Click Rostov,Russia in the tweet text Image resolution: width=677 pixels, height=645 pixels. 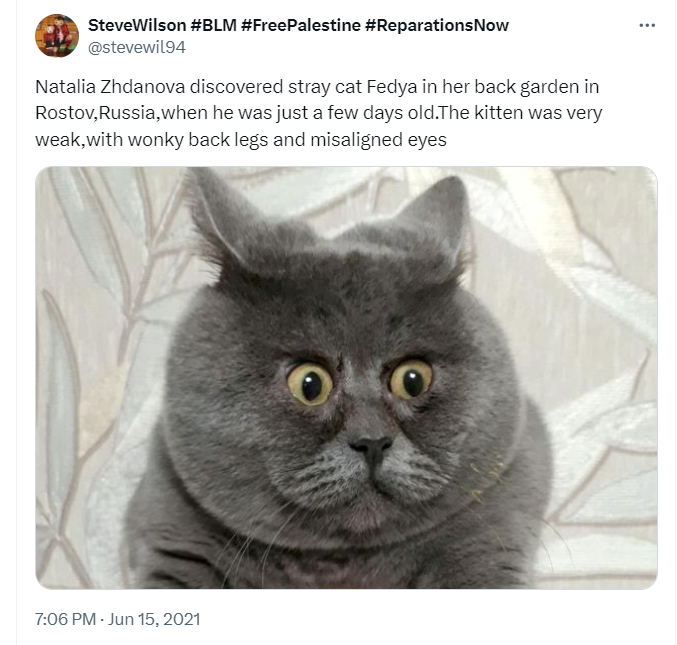pyautogui.click(x=98, y=113)
